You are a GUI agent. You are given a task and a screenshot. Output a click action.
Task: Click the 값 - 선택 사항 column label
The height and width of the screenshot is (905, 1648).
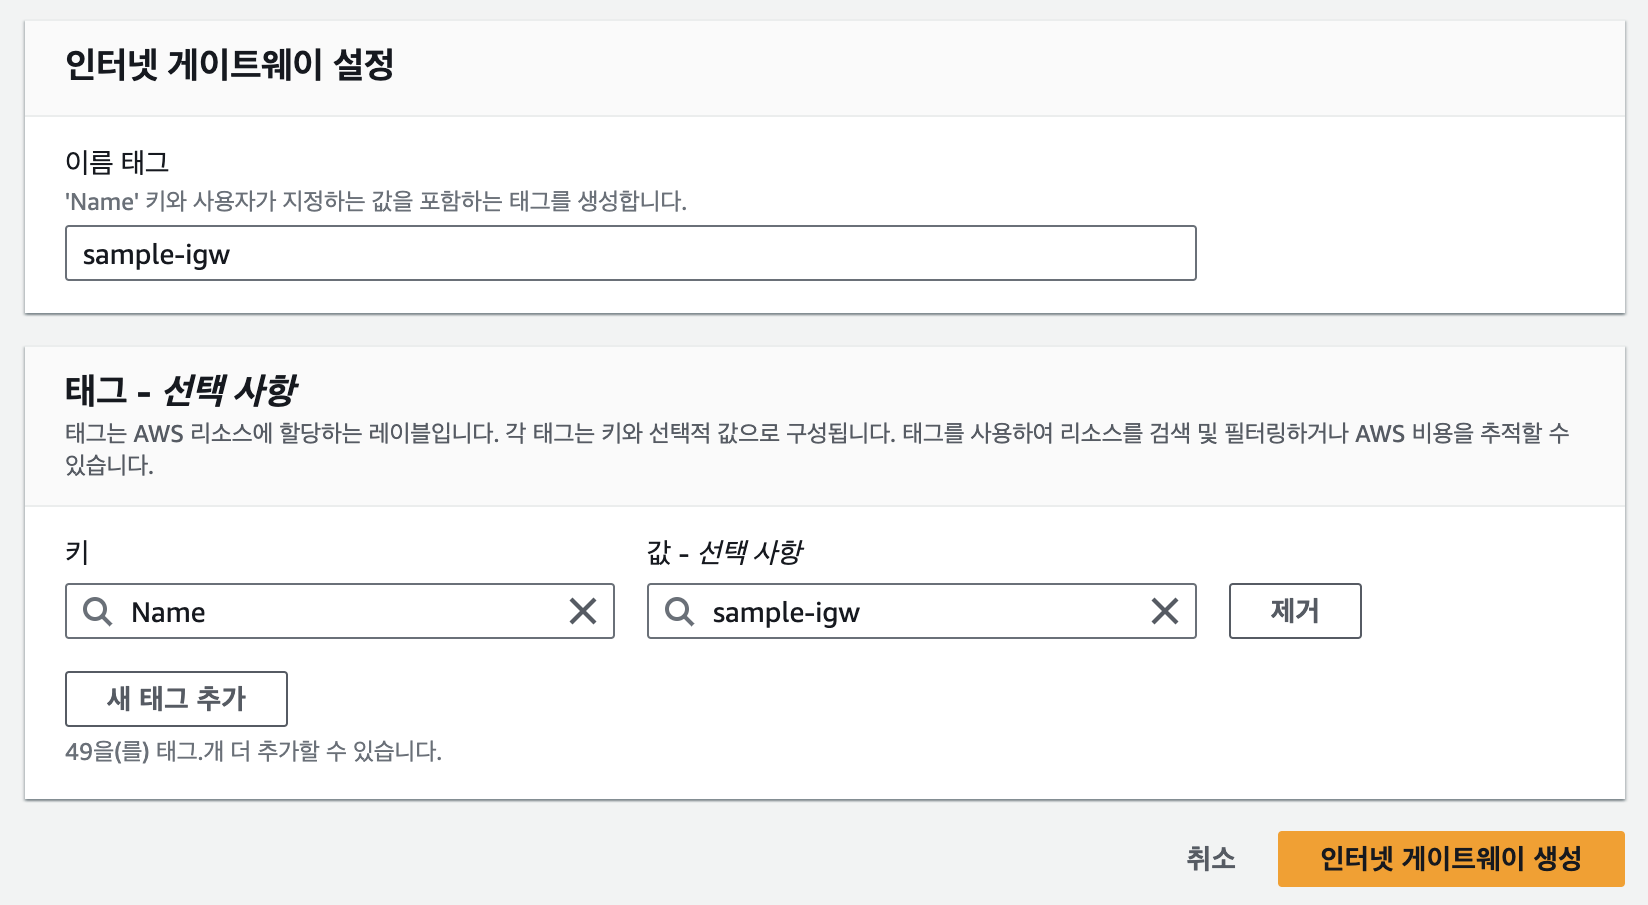724,552
